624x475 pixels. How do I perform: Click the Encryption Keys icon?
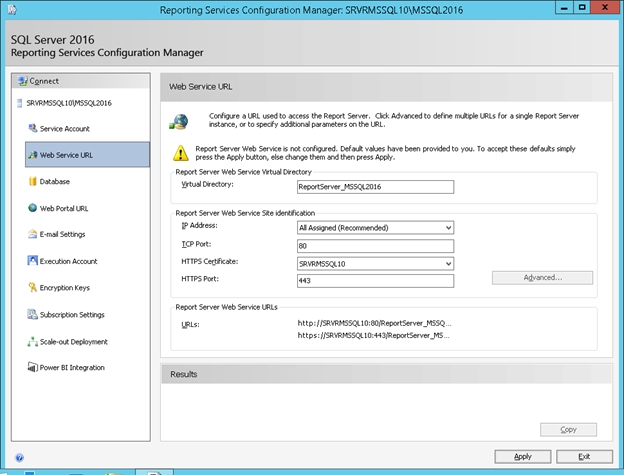32,288
